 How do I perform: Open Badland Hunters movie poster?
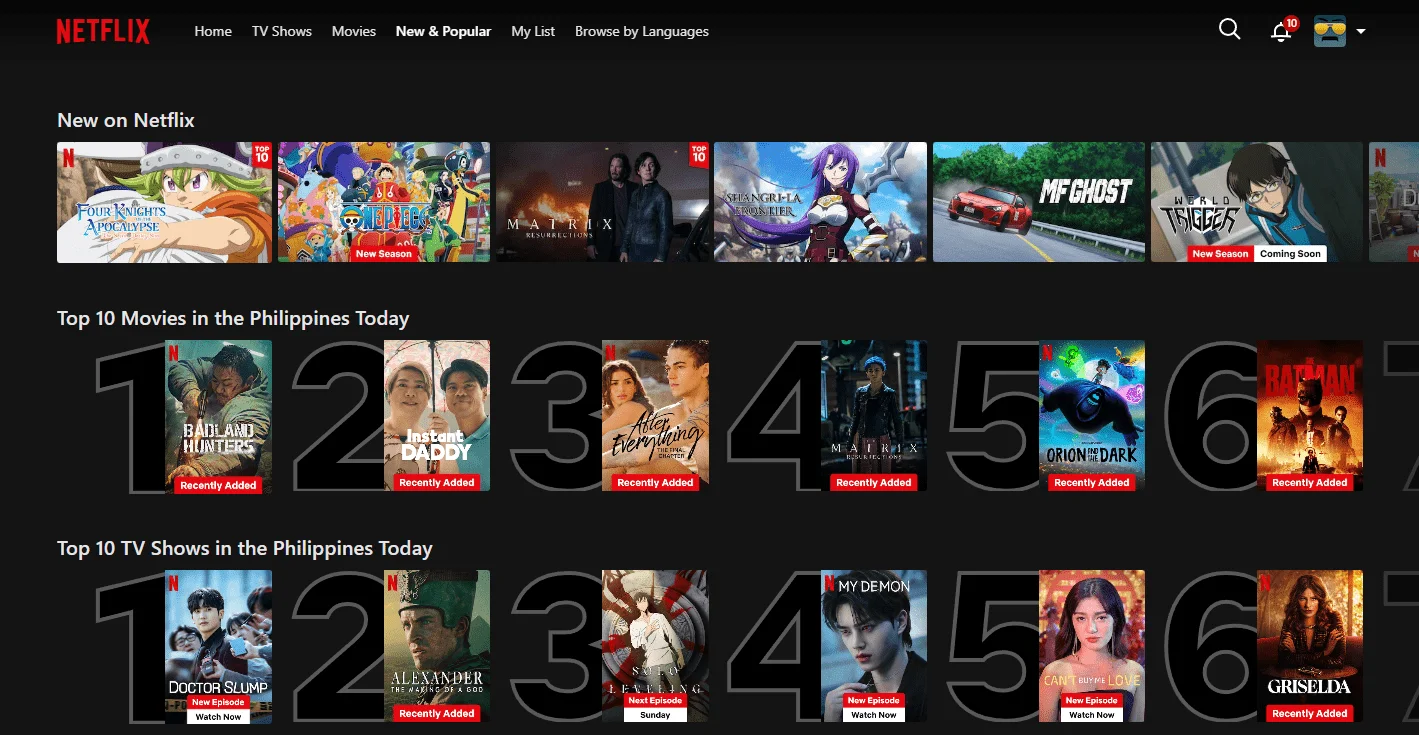pyautogui.click(x=218, y=416)
